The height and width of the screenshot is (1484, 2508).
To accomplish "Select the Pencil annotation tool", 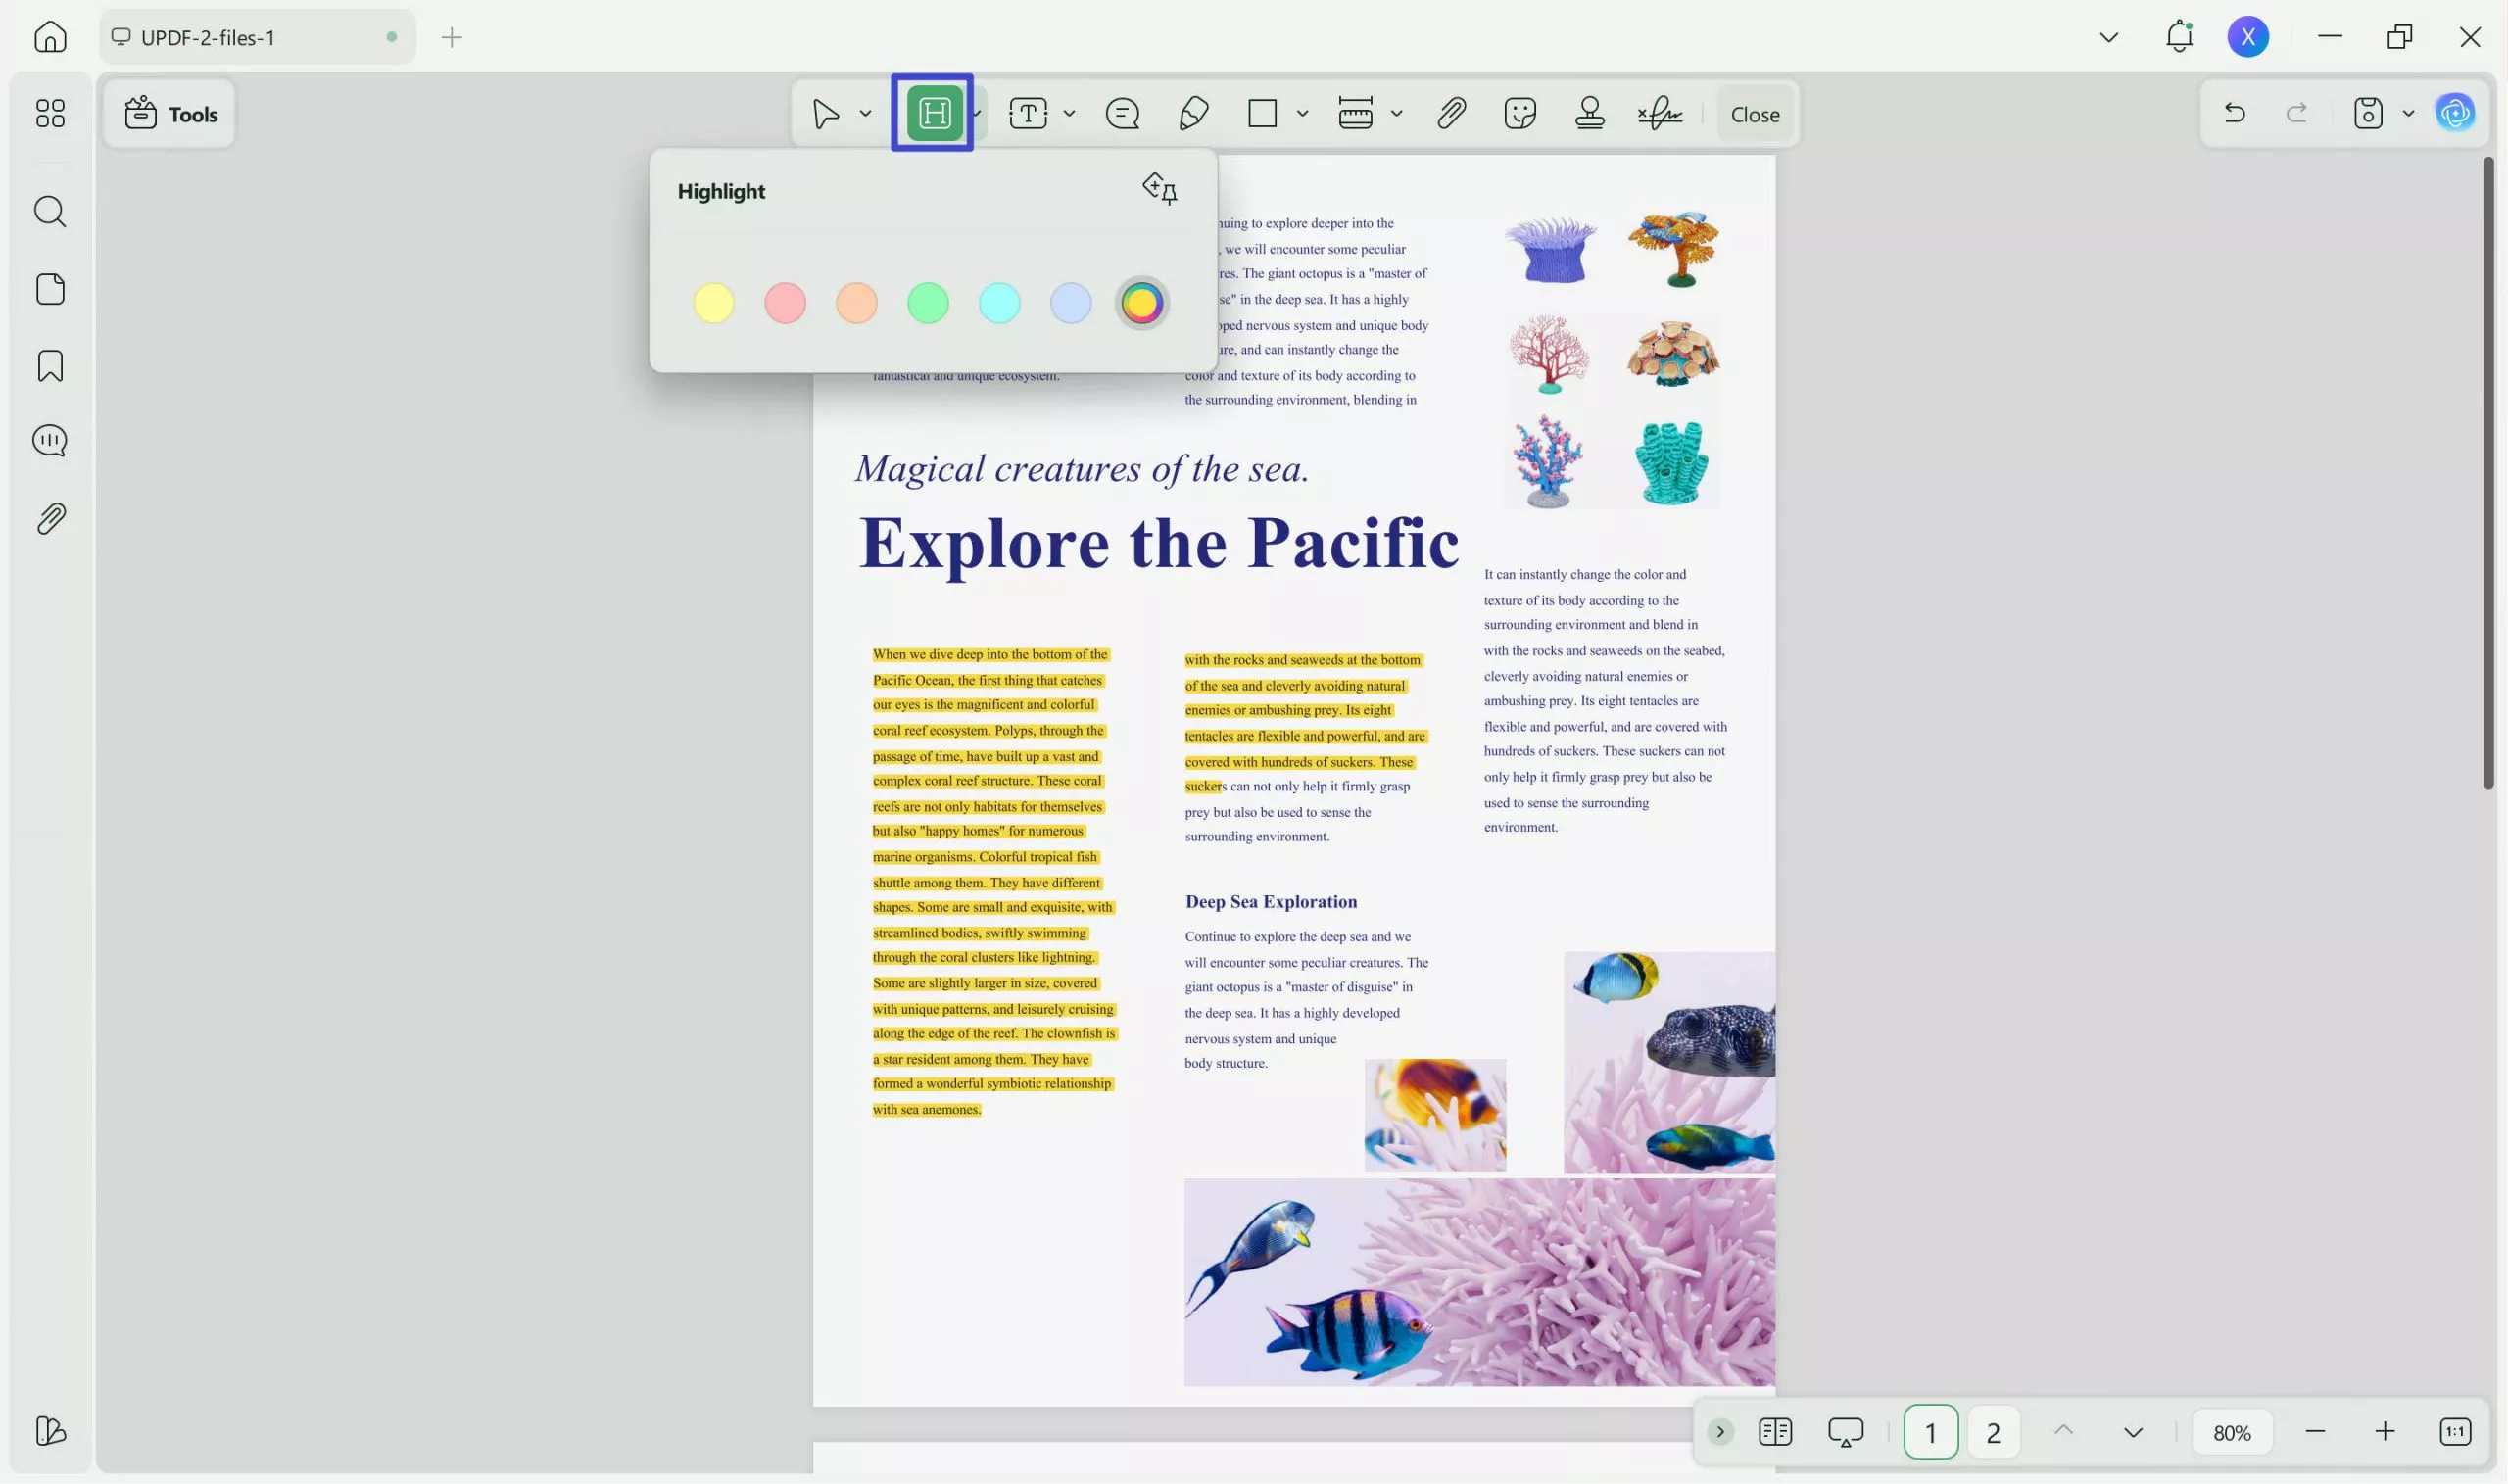I will pos(1192,113).
